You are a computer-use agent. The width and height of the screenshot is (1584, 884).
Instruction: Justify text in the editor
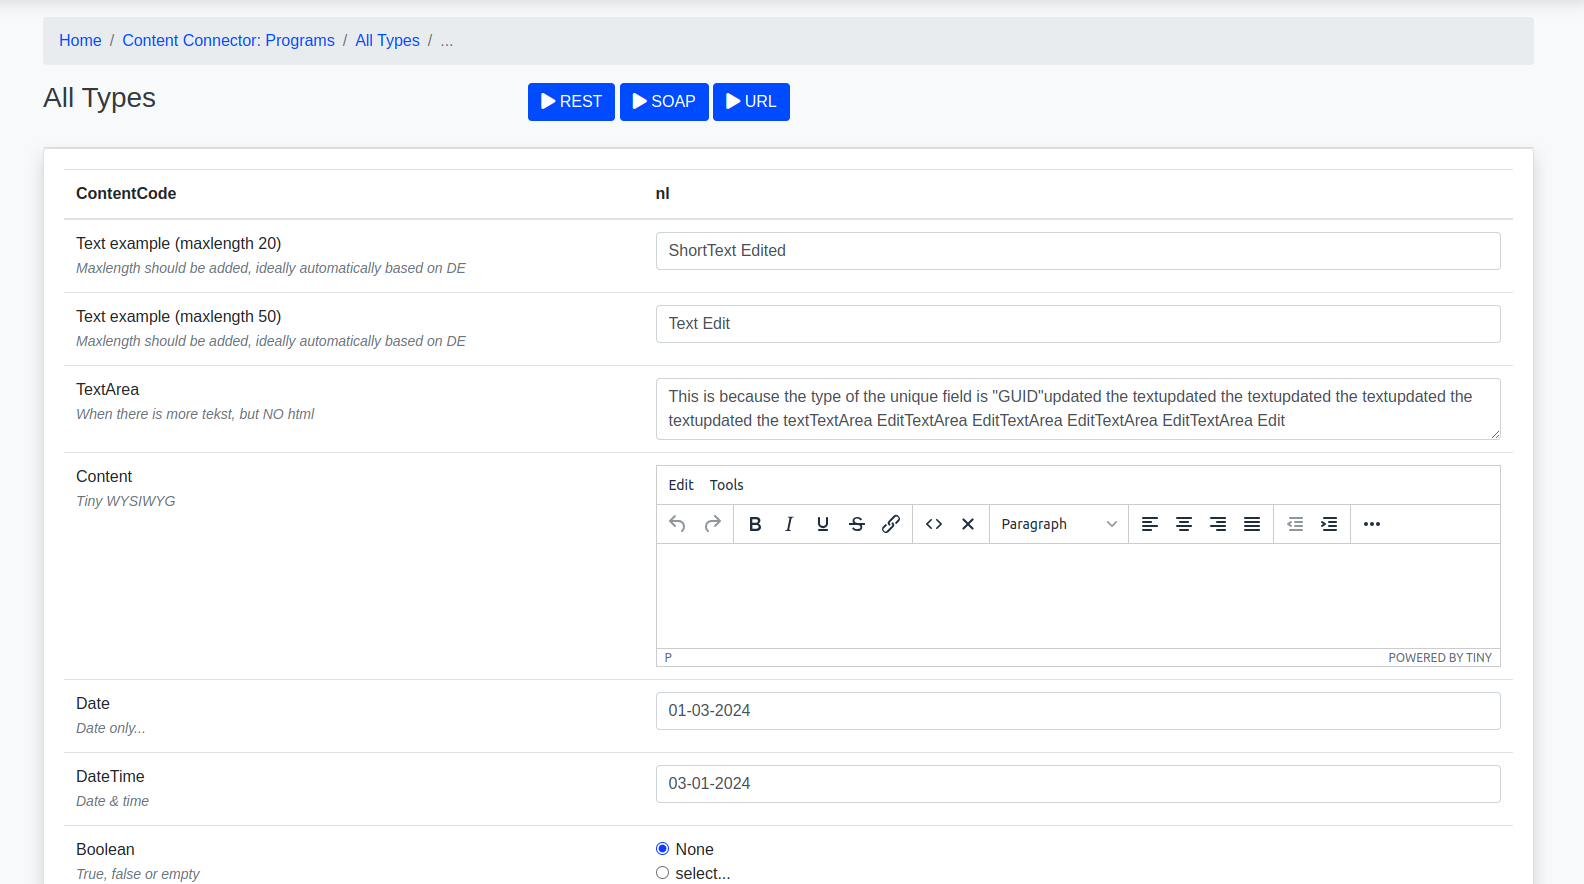[x=1252, y=524]
